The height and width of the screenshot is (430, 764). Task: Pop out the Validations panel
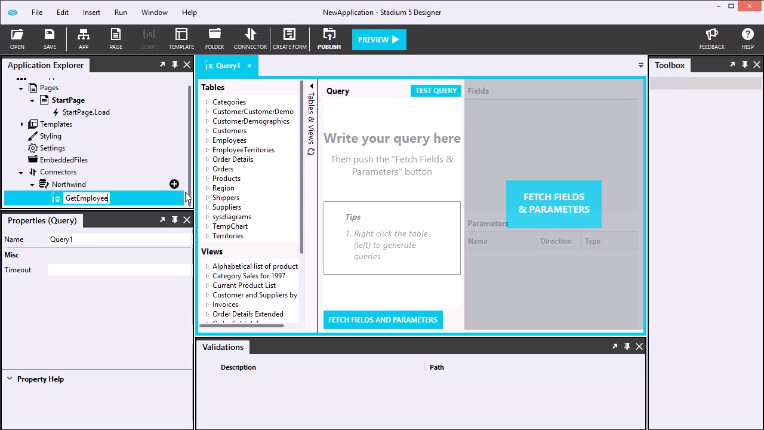(615, 347)
